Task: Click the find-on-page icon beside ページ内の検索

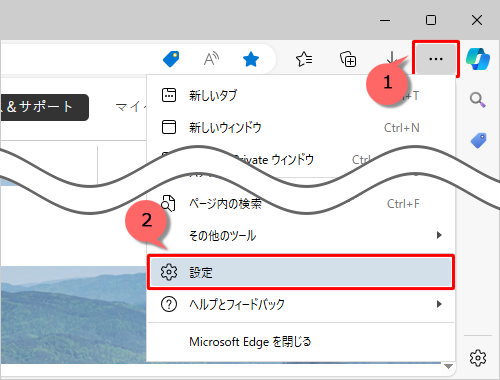Action: (168, 203)
